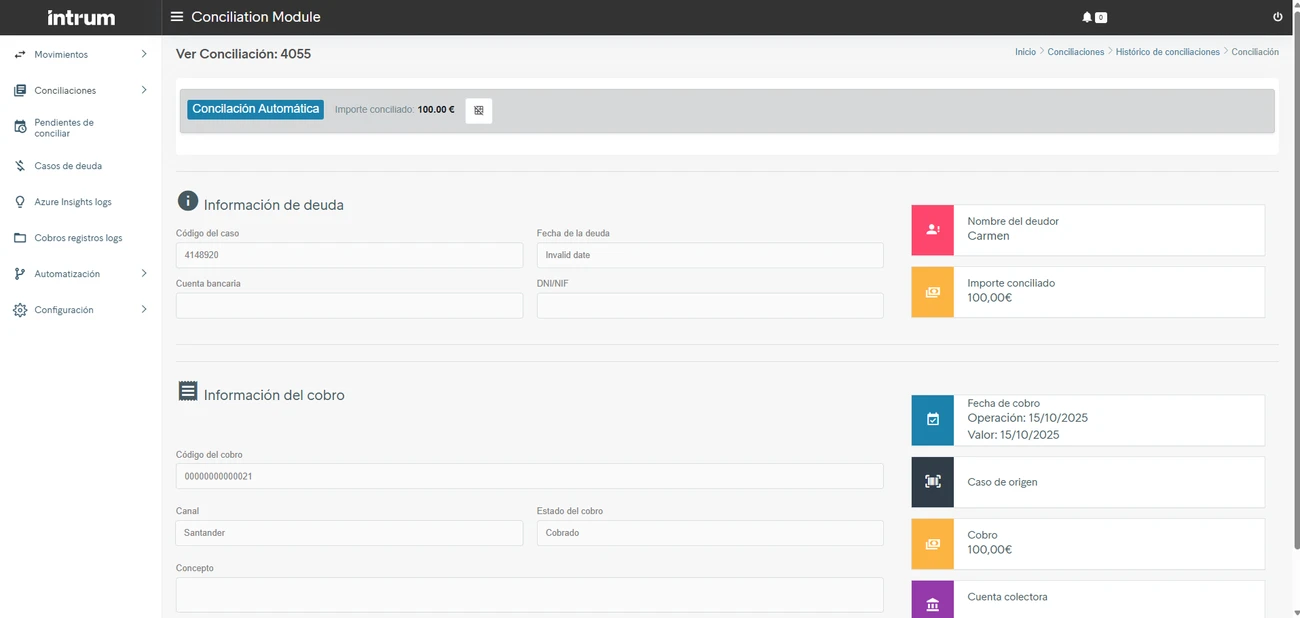Open Pendientes de conciliar in sidebar
This screenshot has width=1300, height=618.
pyautogui.click(x=64, y=128)
